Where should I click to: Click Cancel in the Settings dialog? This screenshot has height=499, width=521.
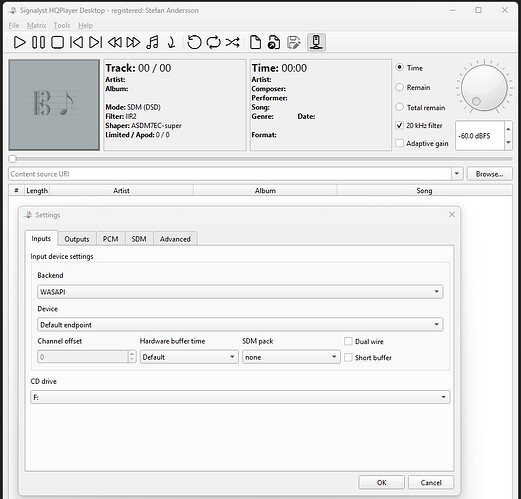tap(431, 482)
